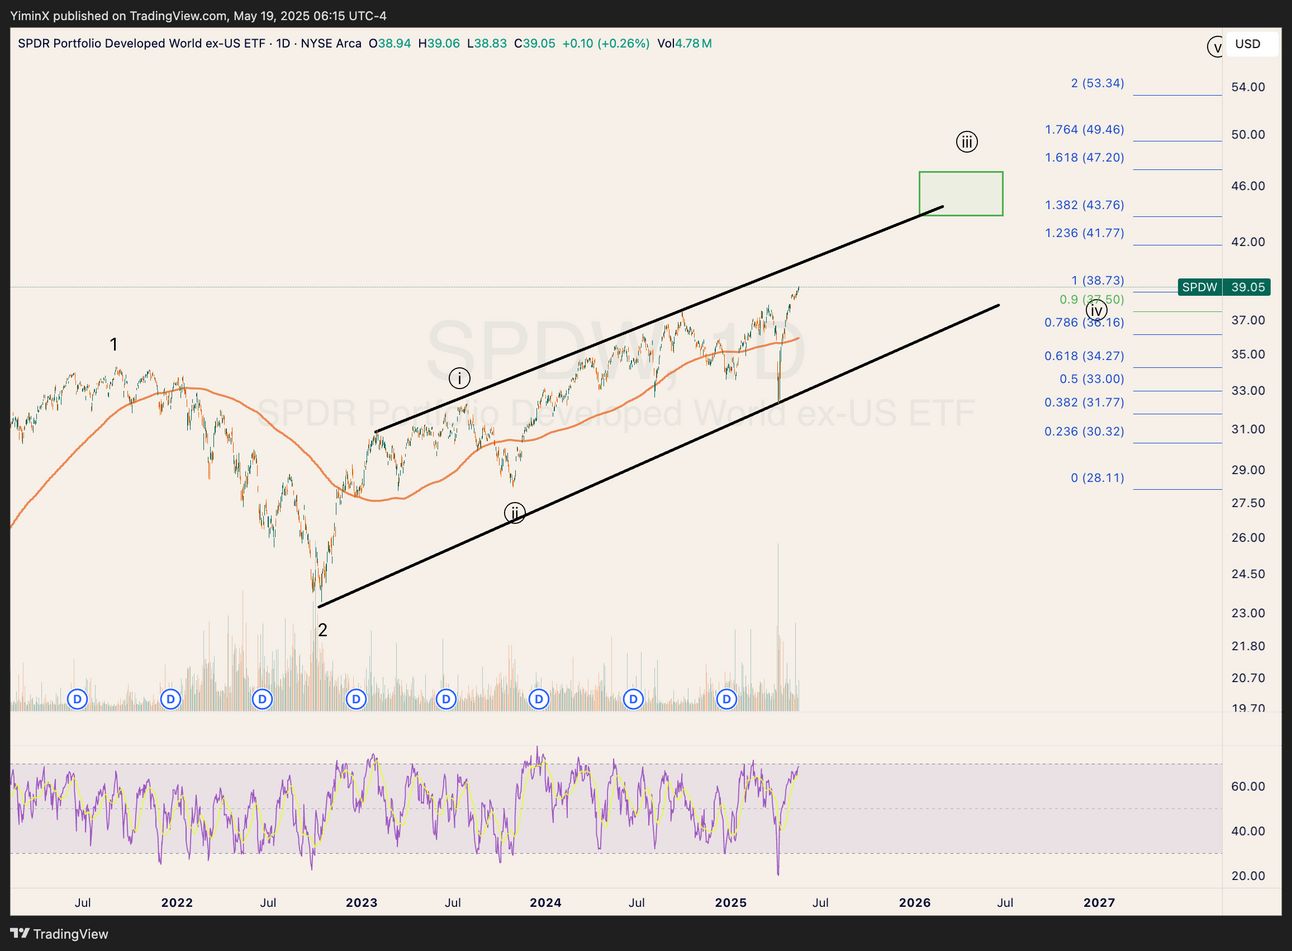Click the circled iv wave label
Image resolution: width=1292 pixels, height=951 pixels.
(1096, 310)
